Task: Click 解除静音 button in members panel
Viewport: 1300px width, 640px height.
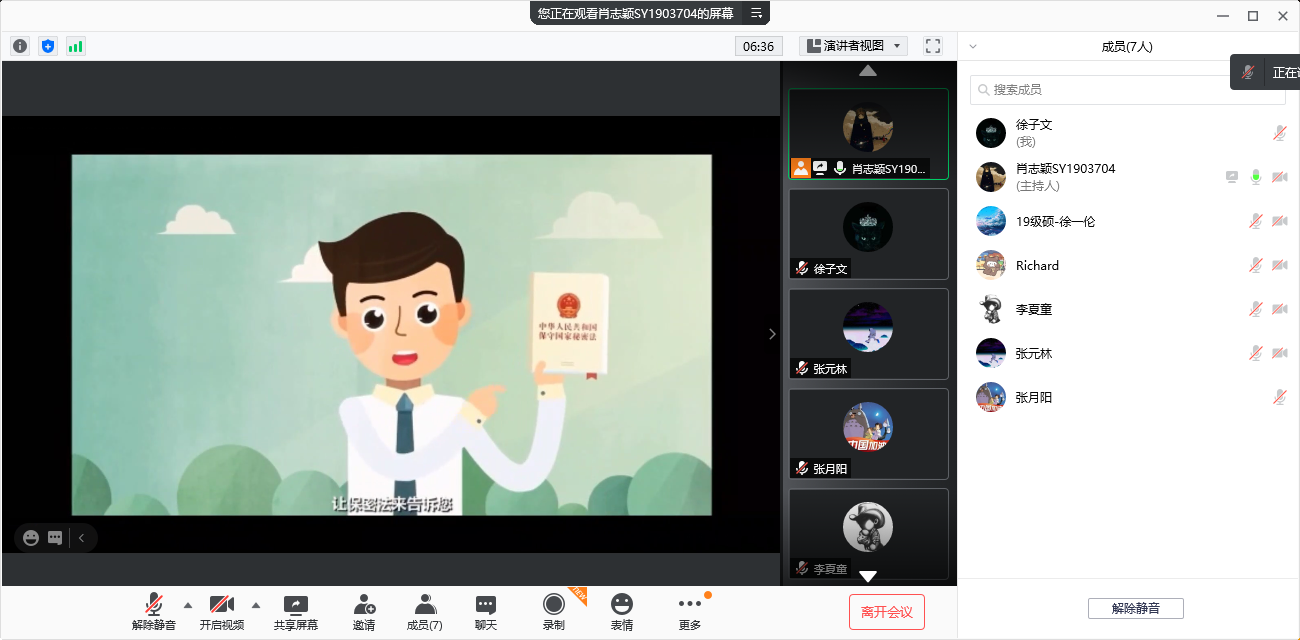Action: click(x=1135, y=608)
